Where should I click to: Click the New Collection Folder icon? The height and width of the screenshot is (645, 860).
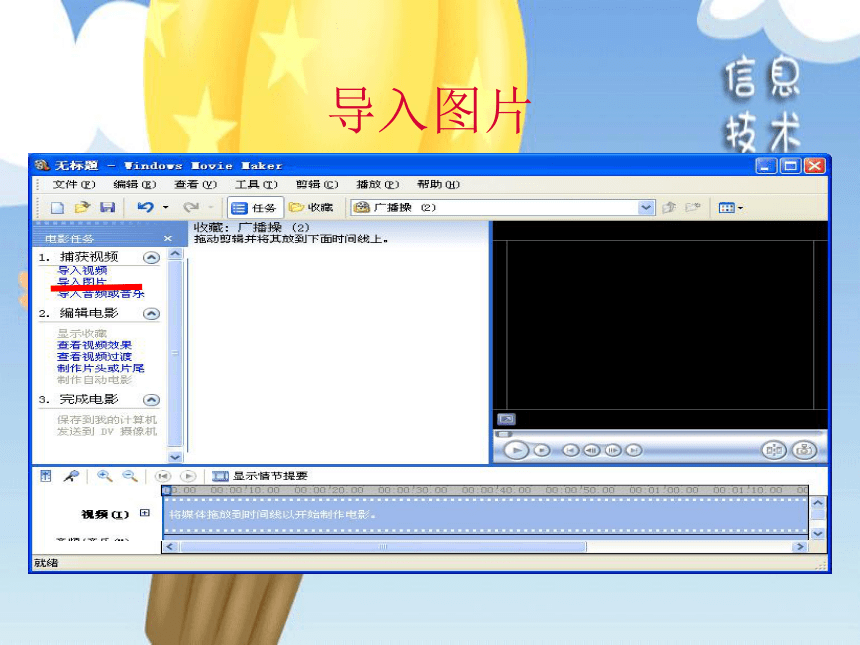point(693,207)
